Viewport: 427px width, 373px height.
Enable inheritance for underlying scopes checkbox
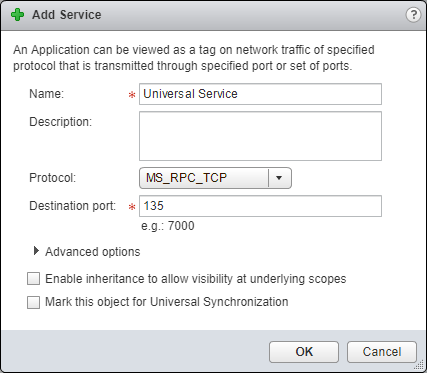pos(33,279)
